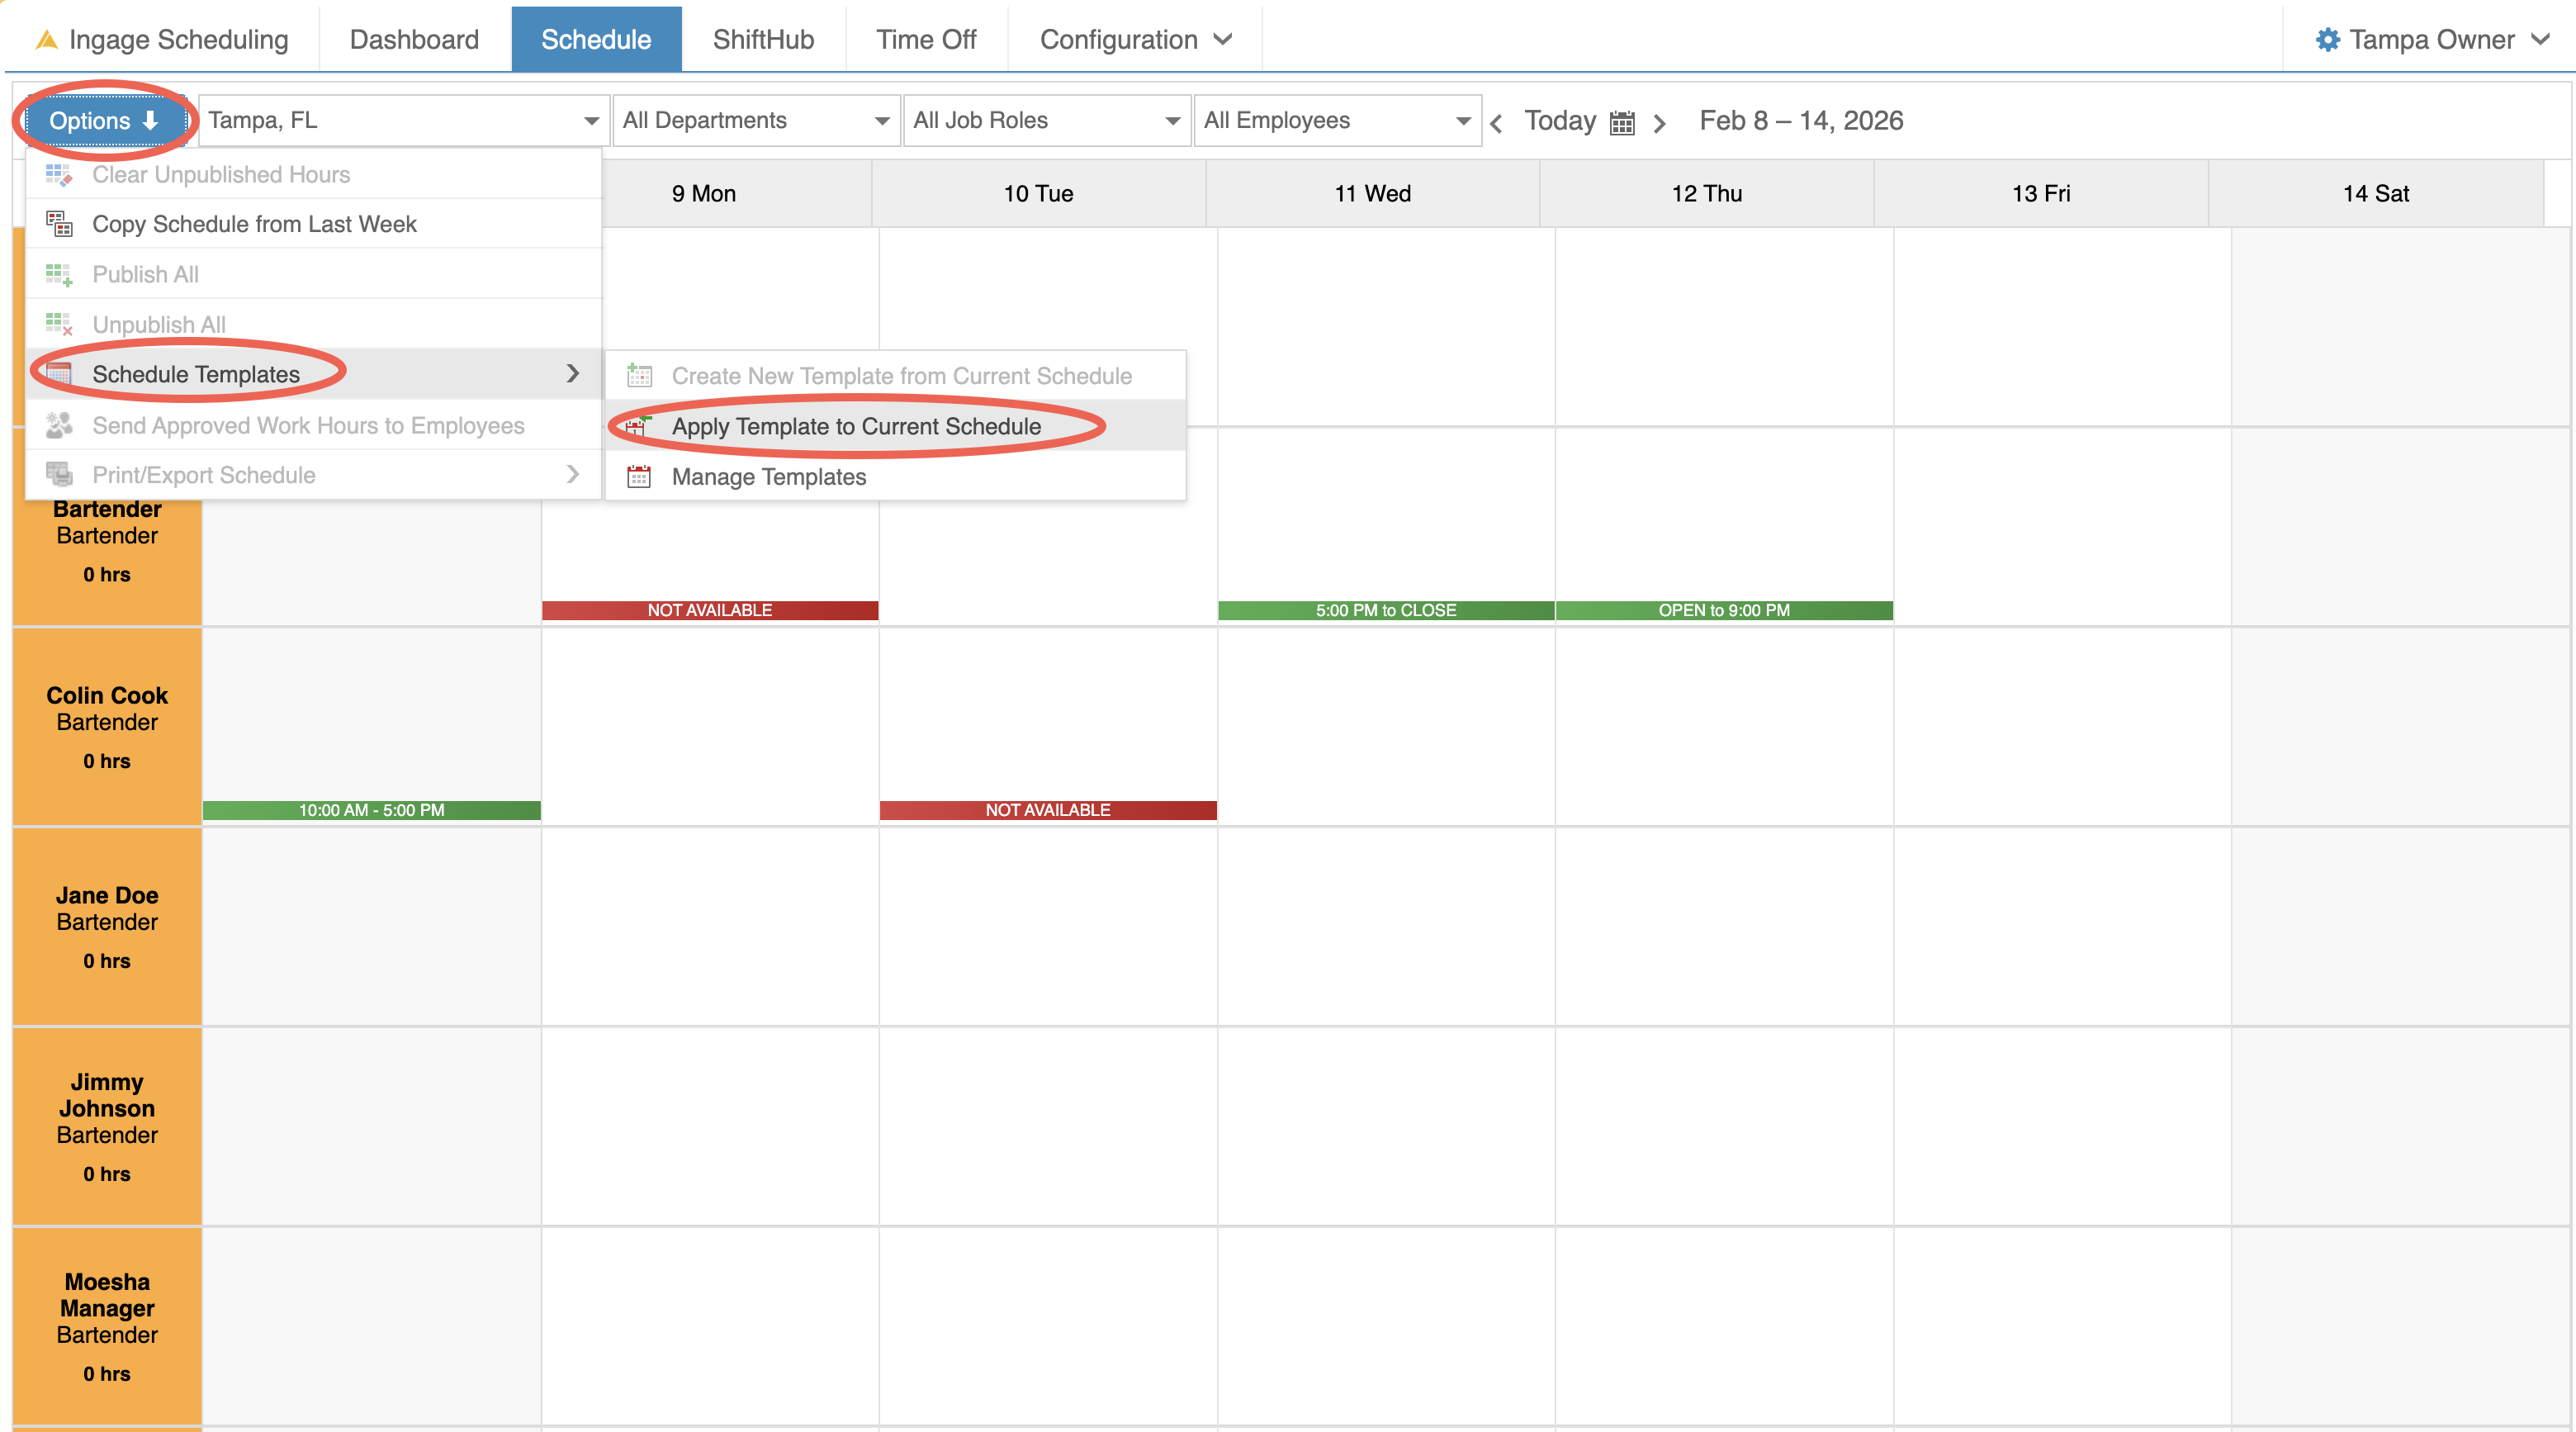Switch to the ShiftHub tab
Screen dimensions: 2576x1432
pos(763,40)
